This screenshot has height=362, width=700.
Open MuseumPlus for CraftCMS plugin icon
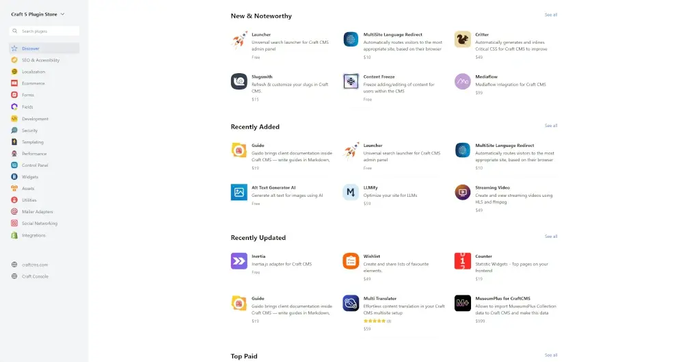[462, 303]
